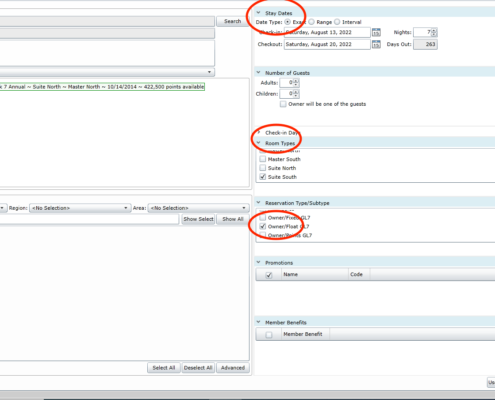
Task: Collapse the Promotions section
Action: click(258, 263)
